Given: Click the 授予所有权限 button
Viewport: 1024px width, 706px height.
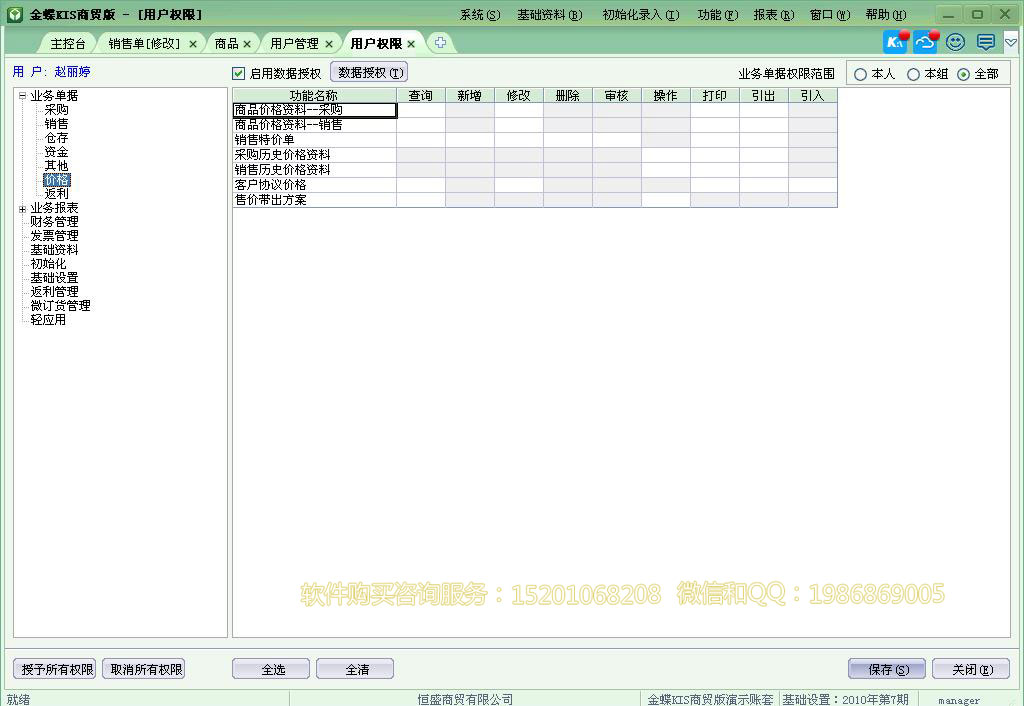Looking at the screenshot, I should pyautogui.click(x=54, y=668).
